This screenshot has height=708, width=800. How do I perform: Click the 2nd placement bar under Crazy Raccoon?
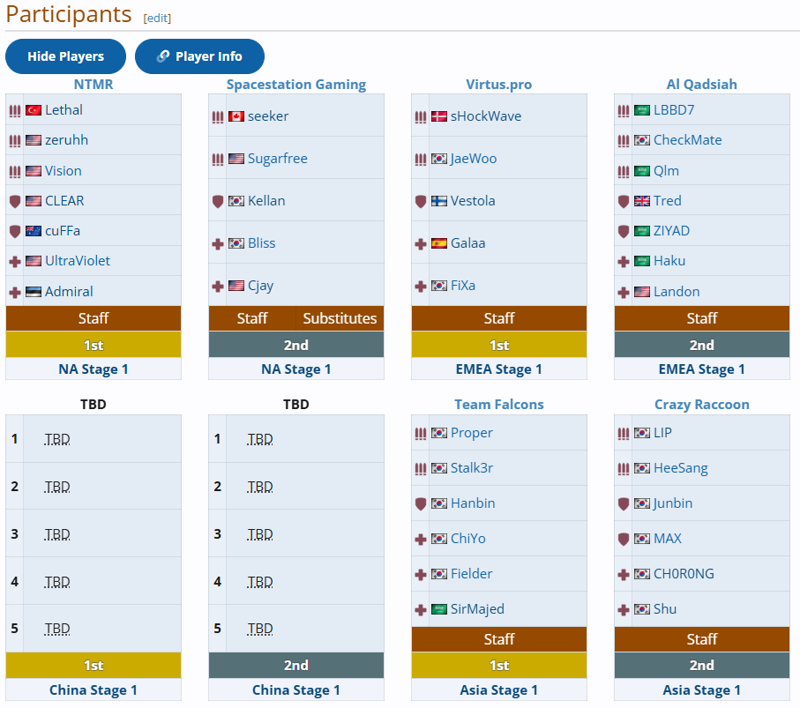point(702,666)
